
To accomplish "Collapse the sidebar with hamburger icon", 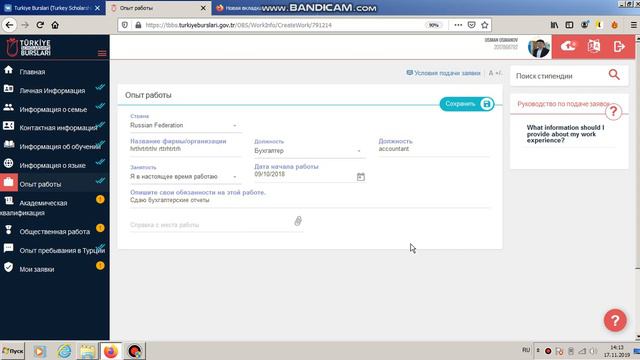I will click(102, 53).
